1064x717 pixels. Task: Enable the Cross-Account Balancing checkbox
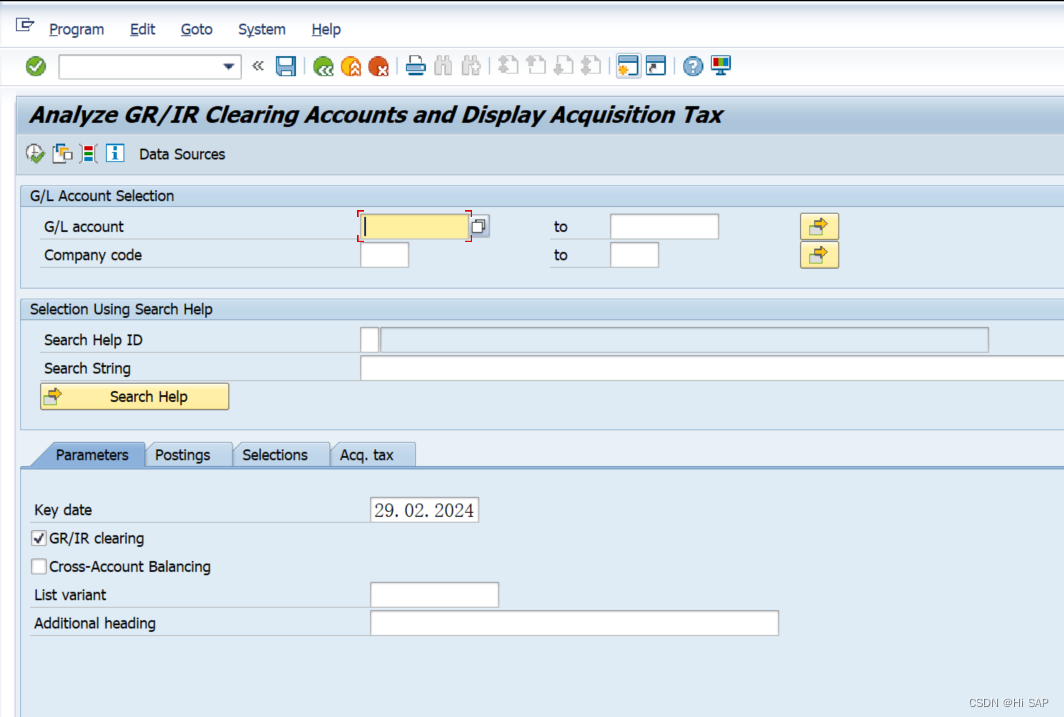click(x=38, y=566)
